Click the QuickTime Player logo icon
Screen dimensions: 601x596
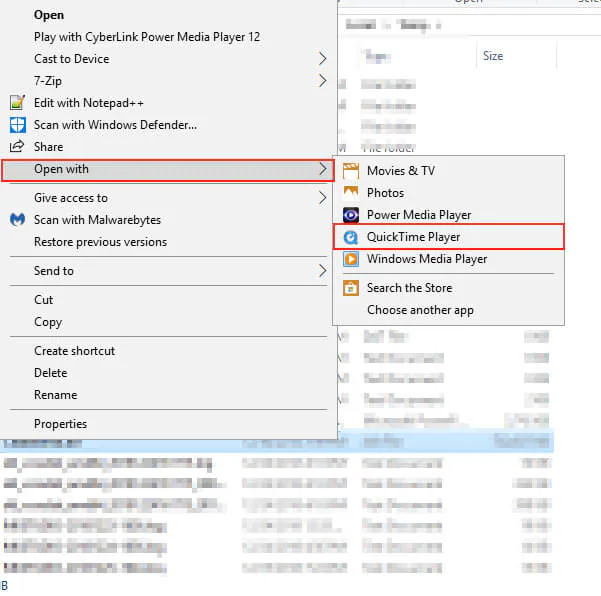click(x=351, y=237)
